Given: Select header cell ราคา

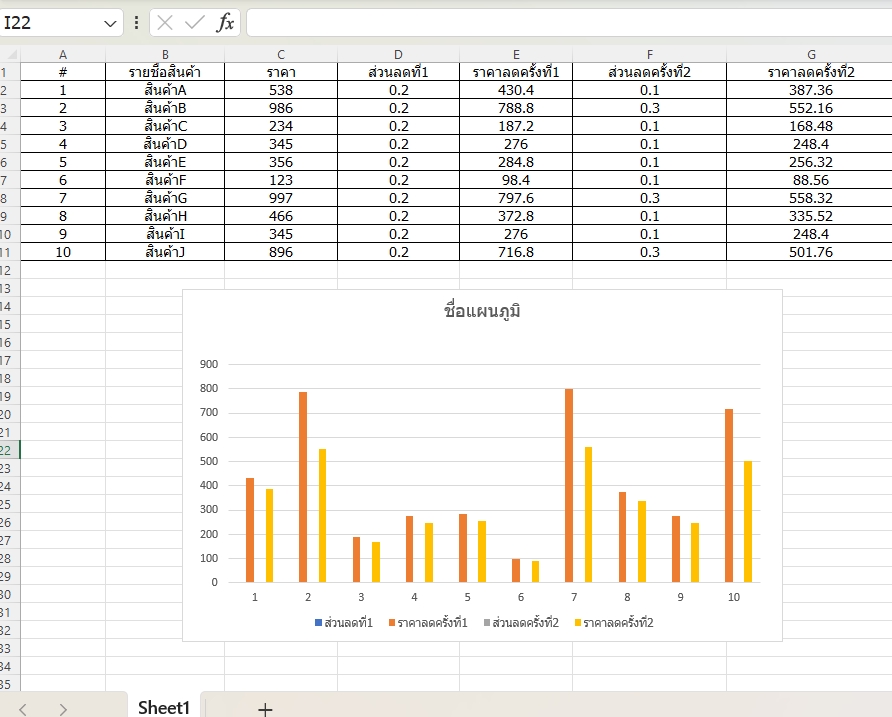Looking at the screenshot, I should [x=281, y=72].
